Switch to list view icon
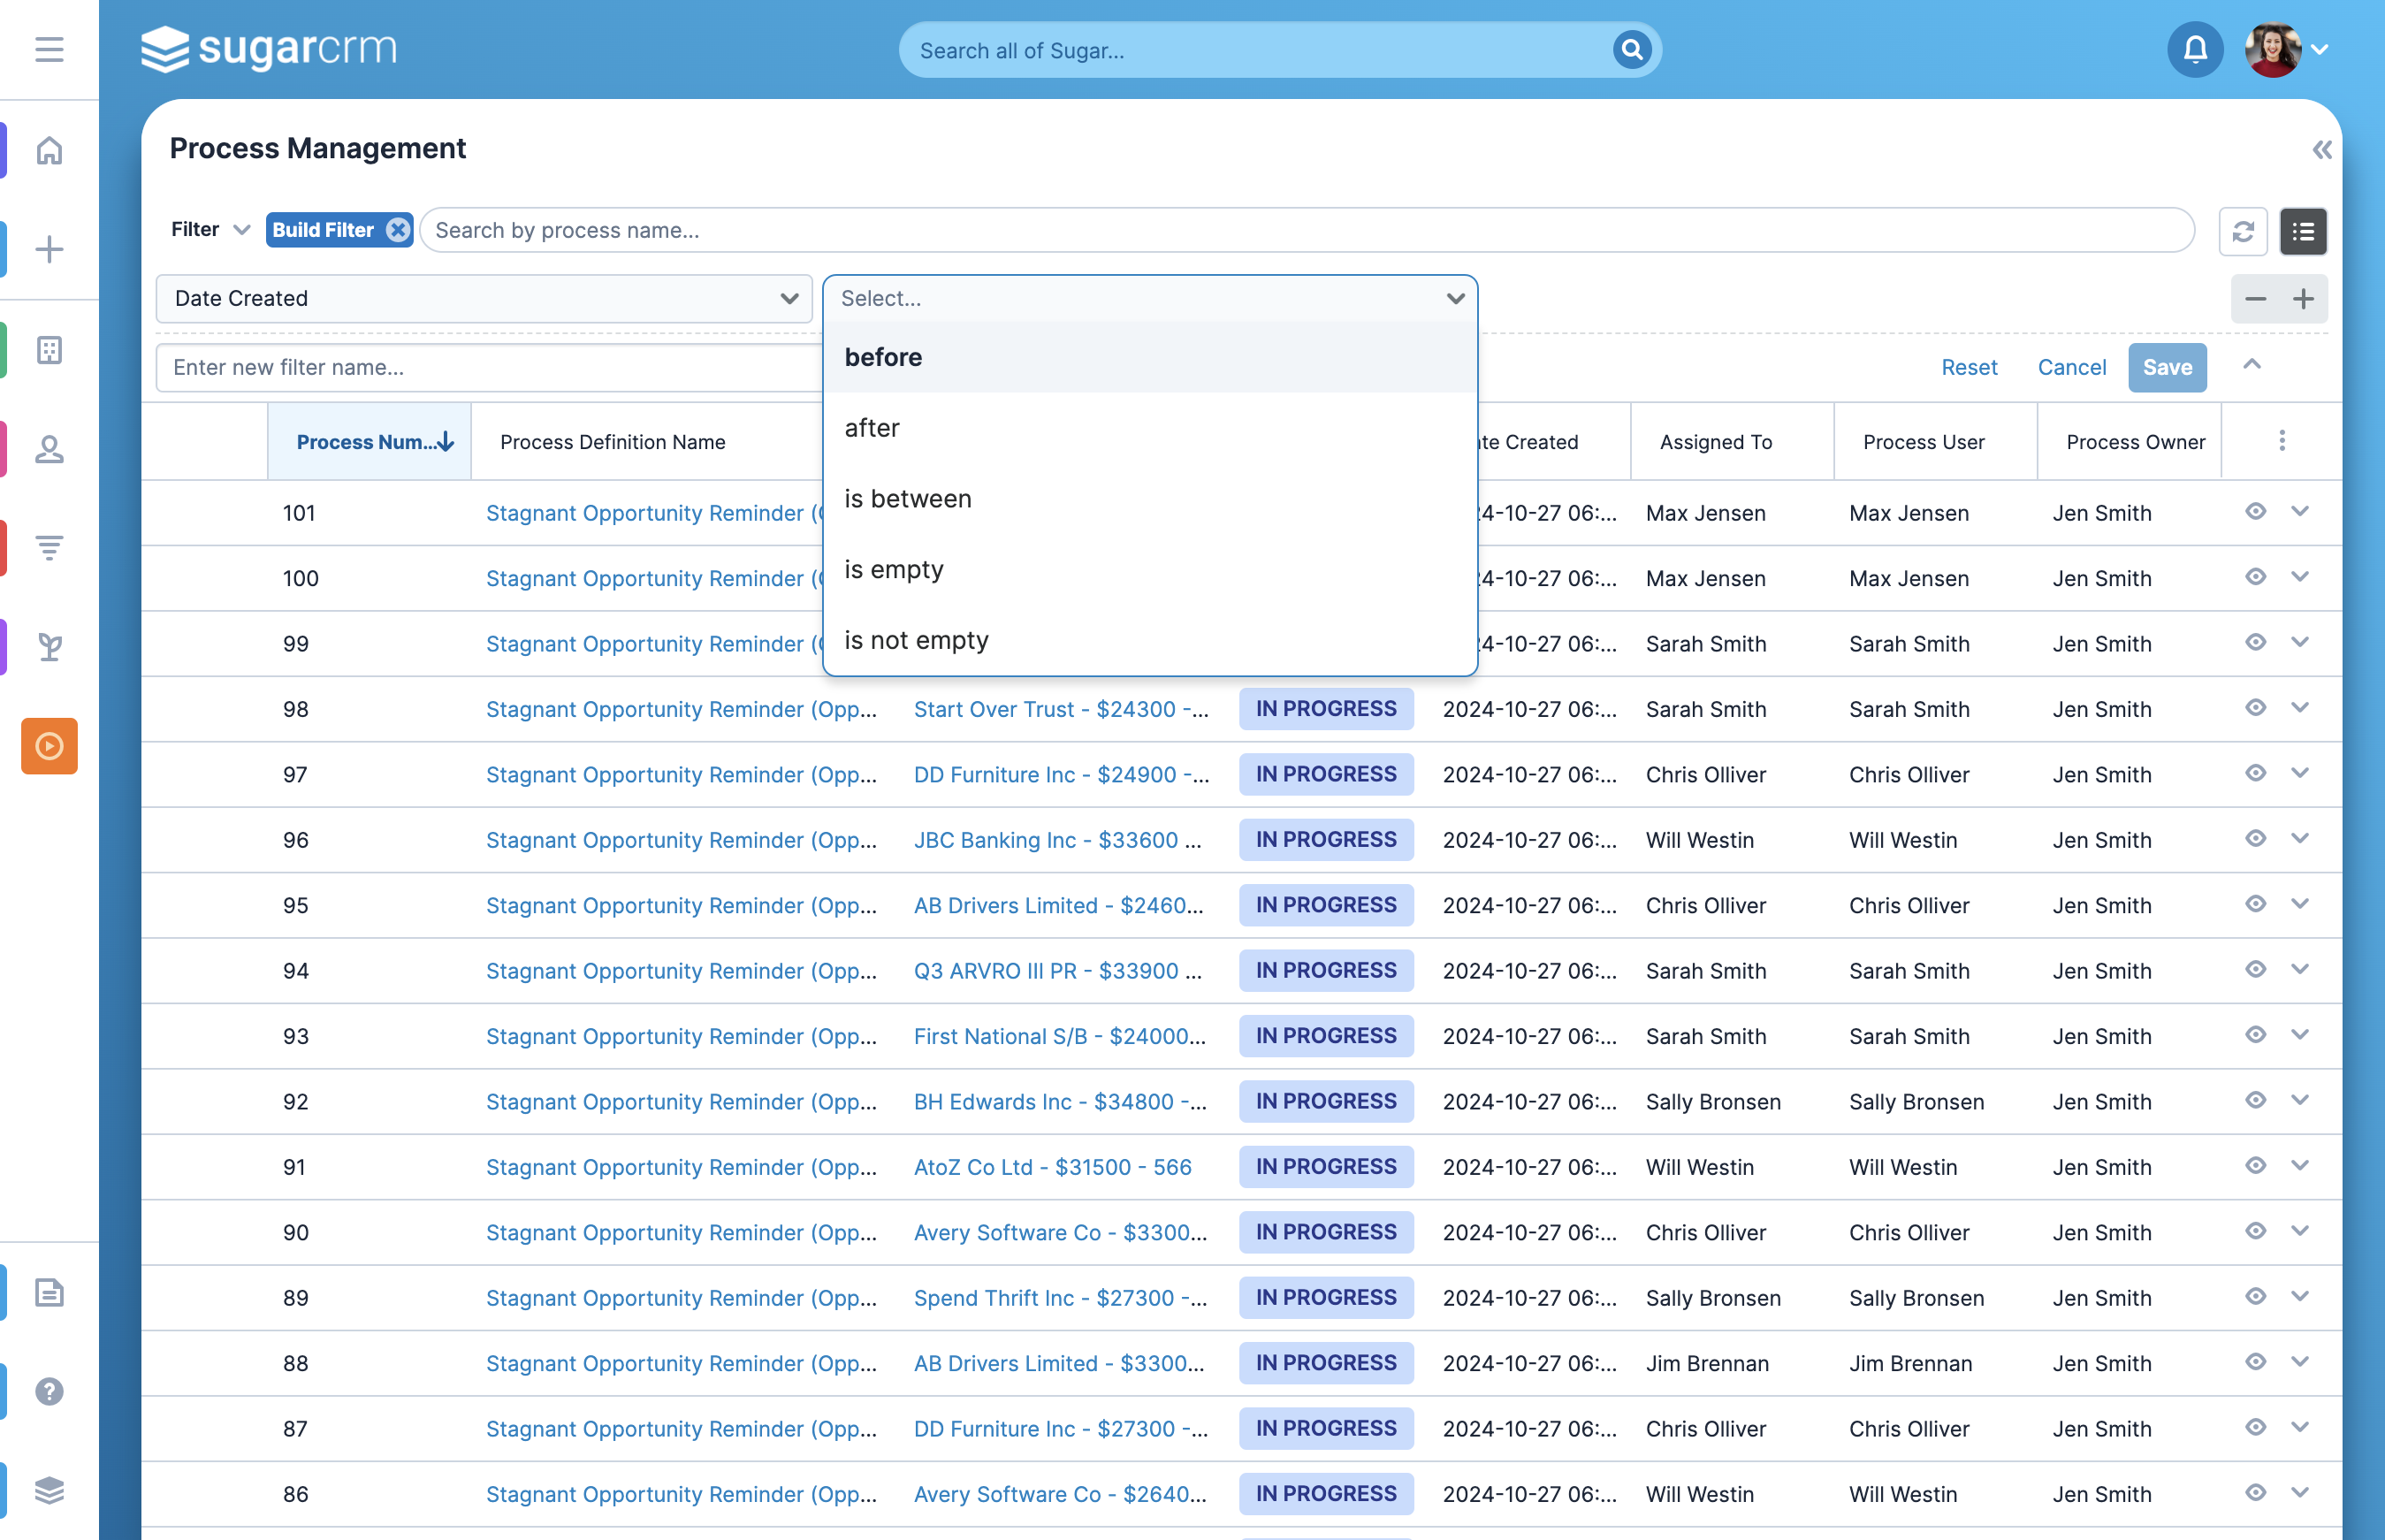Viewport: 2385px width, 1540px height. pos(2303,232)
